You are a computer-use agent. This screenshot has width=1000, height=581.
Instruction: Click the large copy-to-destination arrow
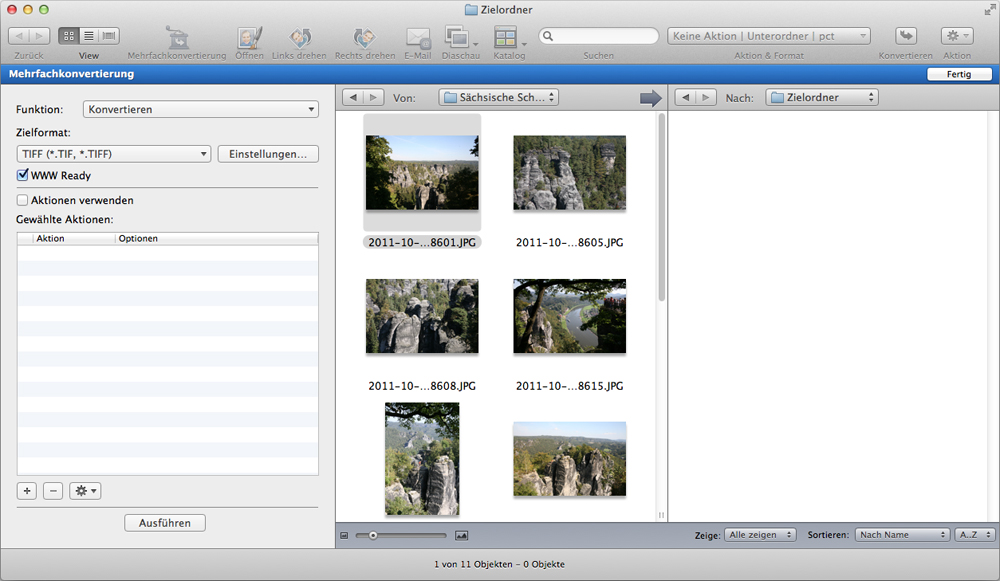coord(651,97)
